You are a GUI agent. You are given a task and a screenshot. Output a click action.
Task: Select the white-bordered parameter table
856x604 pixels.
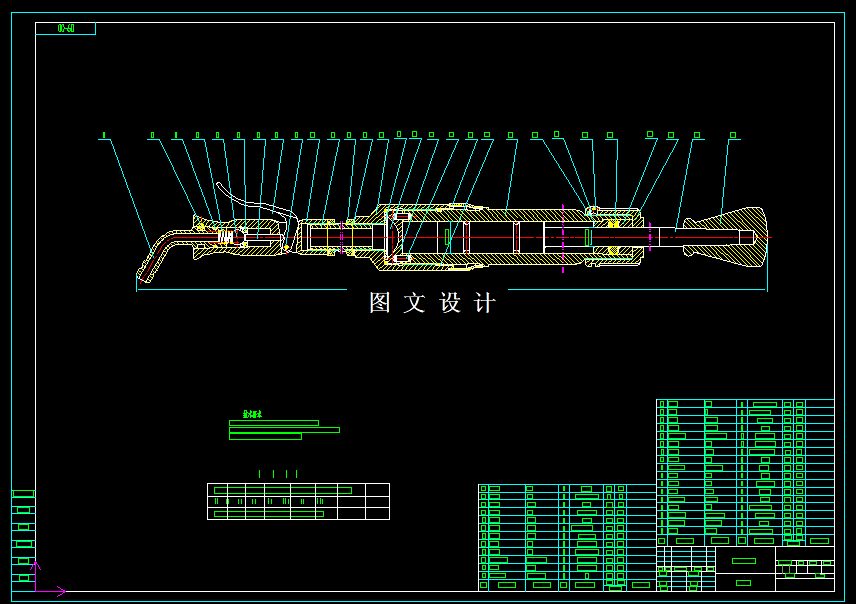(299, 501)
